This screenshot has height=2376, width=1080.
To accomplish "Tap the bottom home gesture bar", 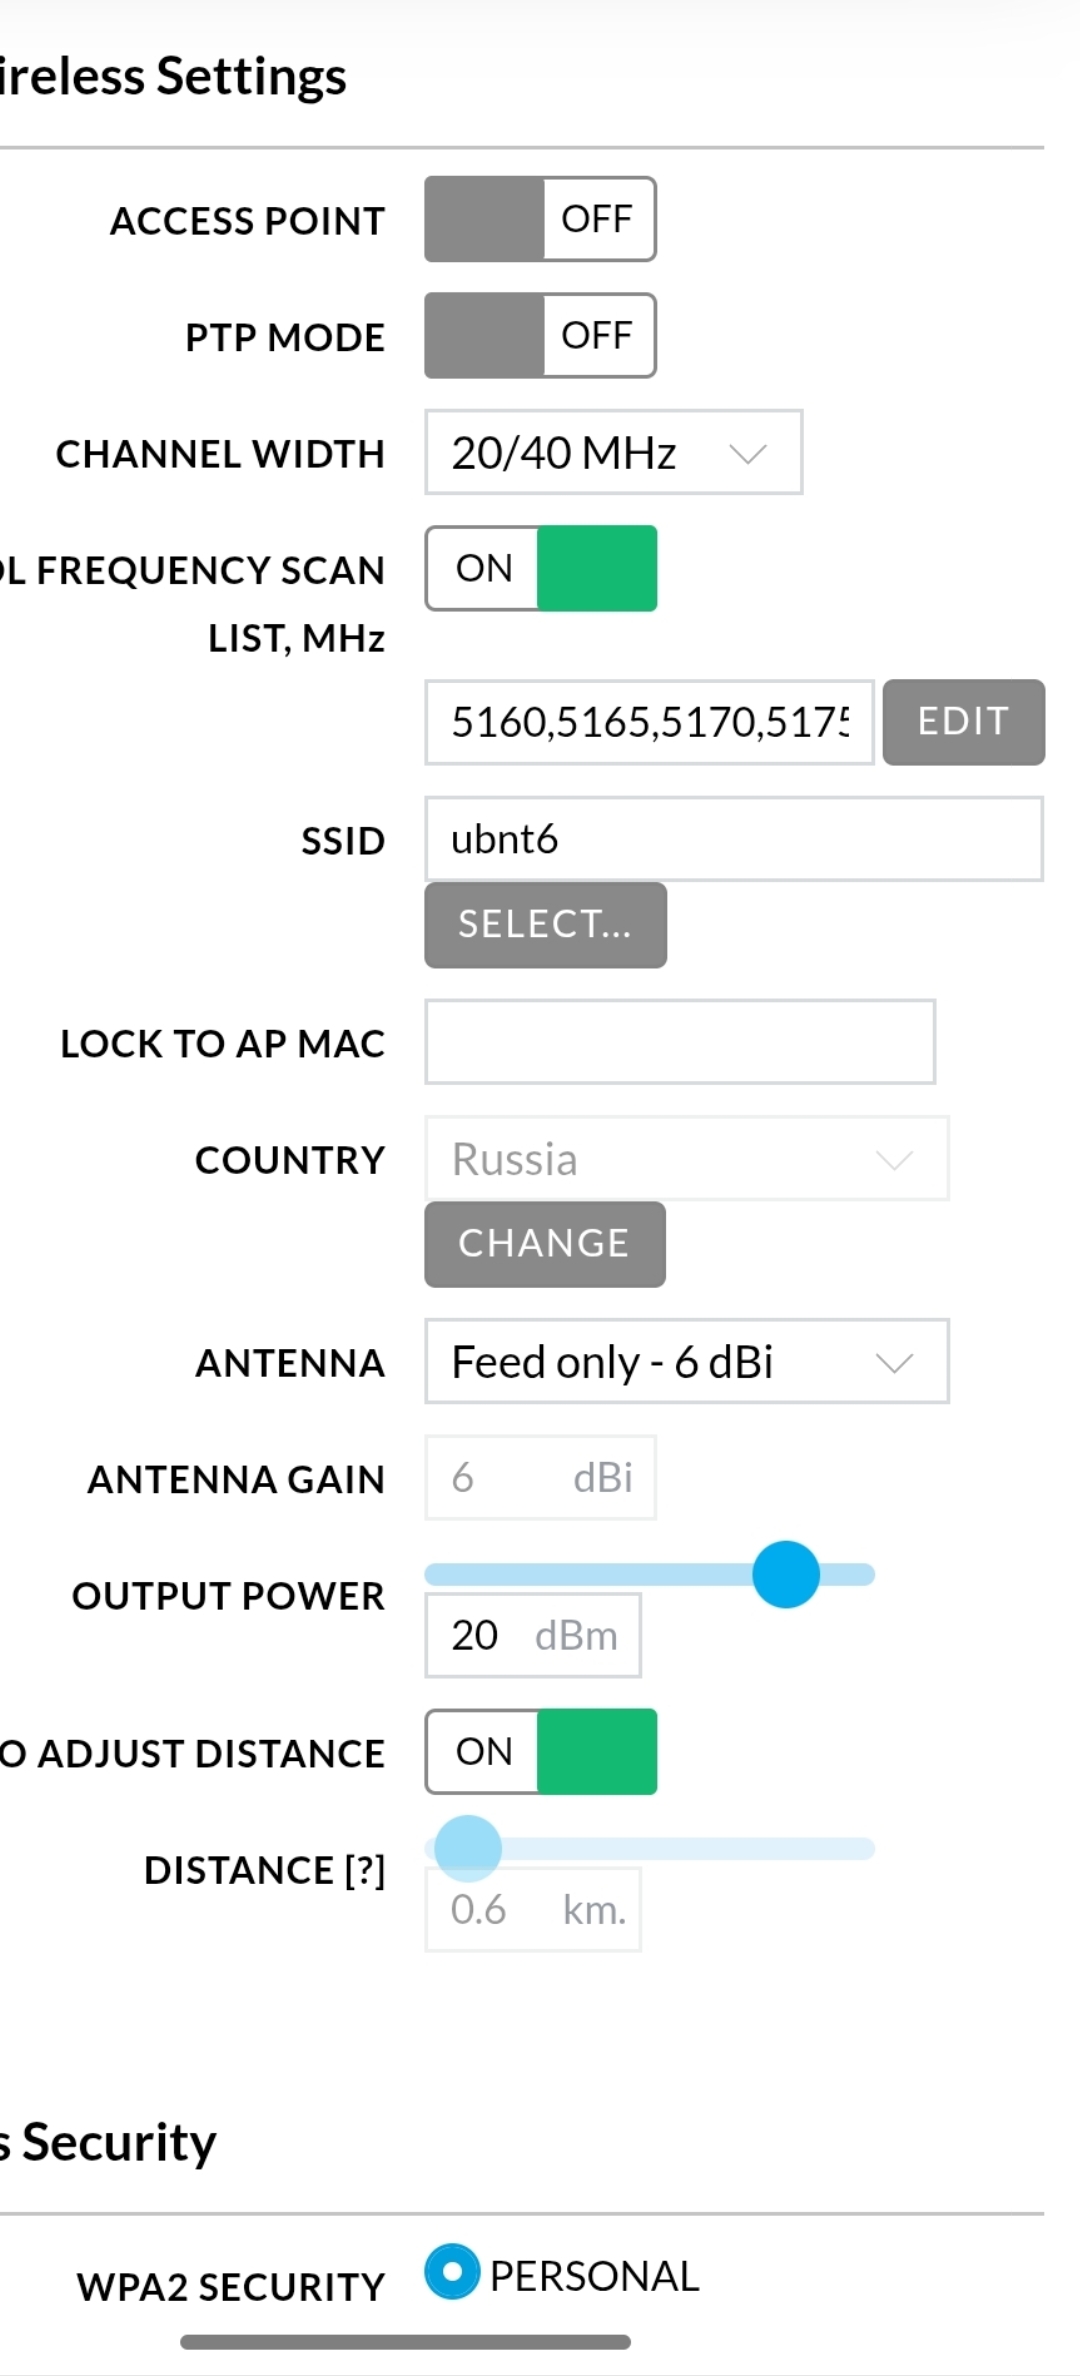I will pyautogui.click(x=405, y=2341).
